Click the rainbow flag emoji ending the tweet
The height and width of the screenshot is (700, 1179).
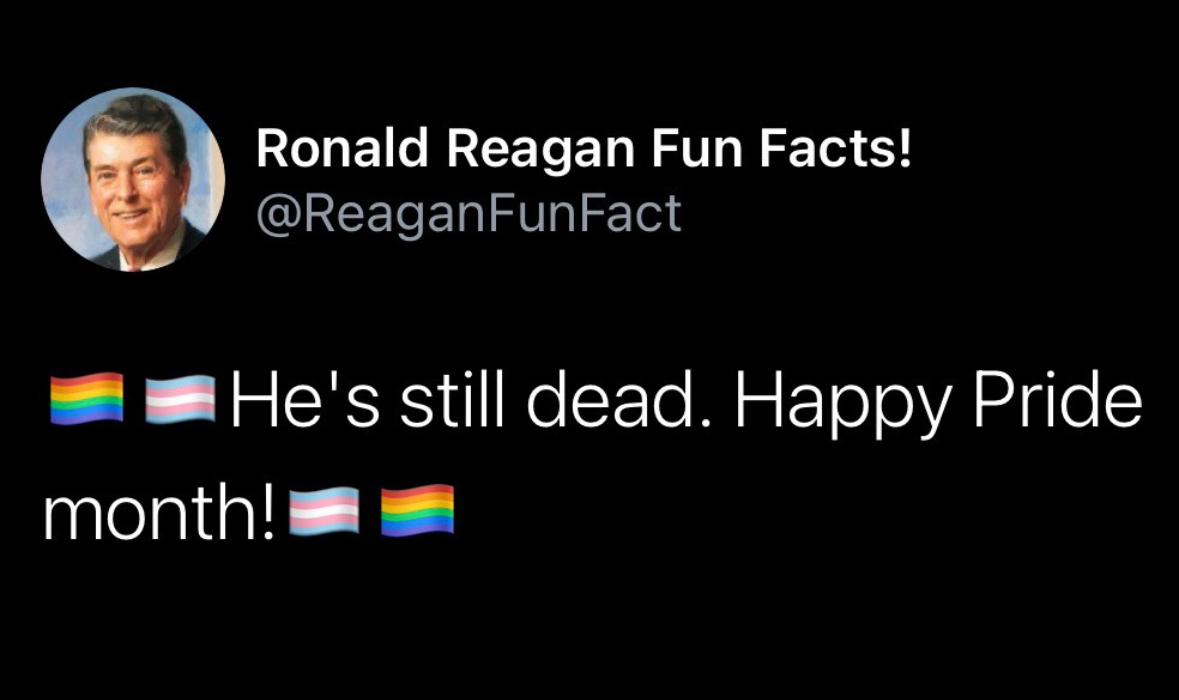point(418,511)
